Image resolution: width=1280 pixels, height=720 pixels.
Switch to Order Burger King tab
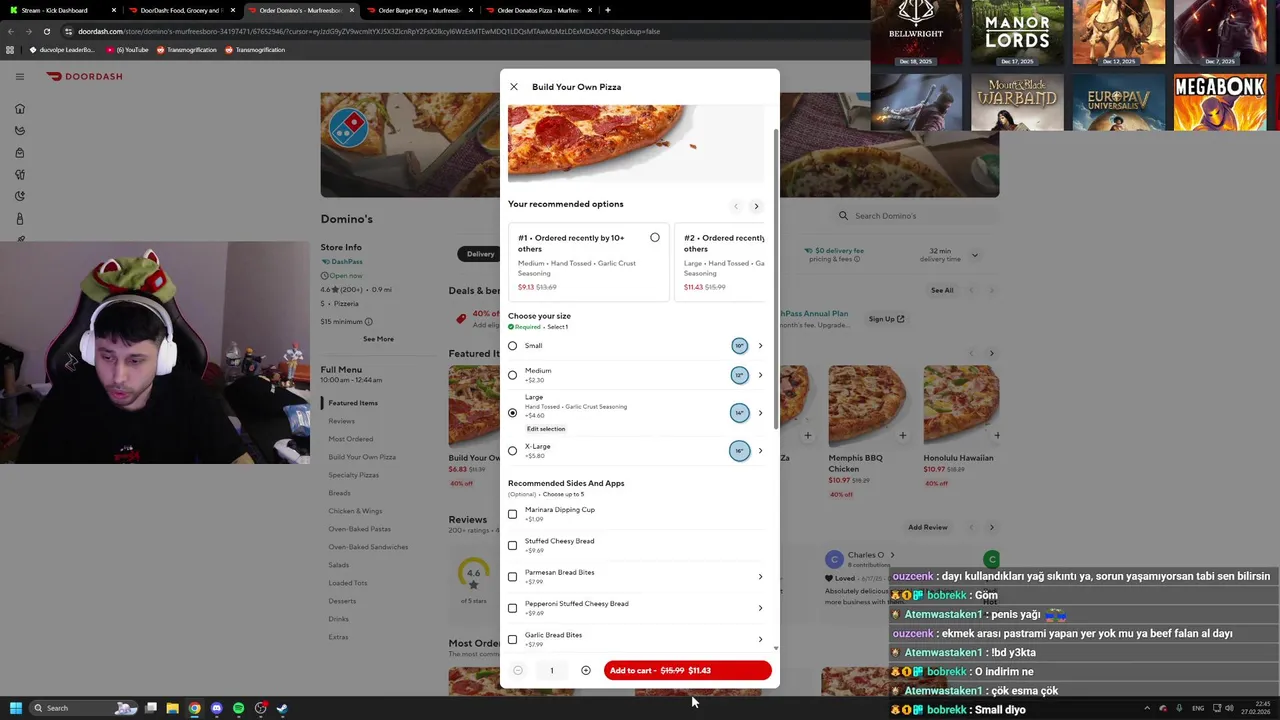pyautogui.click(x=419, y=10)
